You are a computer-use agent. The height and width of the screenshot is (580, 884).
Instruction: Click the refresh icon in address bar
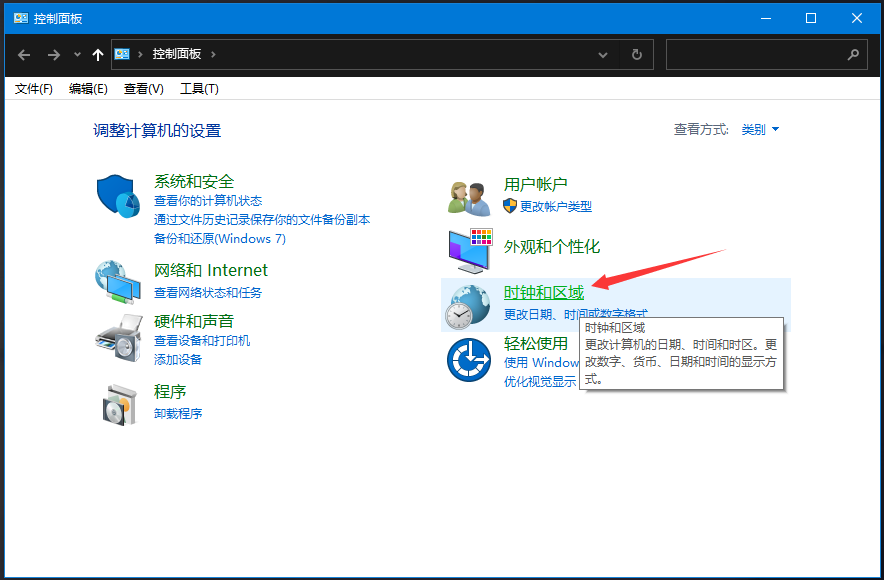click(x=637, y=55)
